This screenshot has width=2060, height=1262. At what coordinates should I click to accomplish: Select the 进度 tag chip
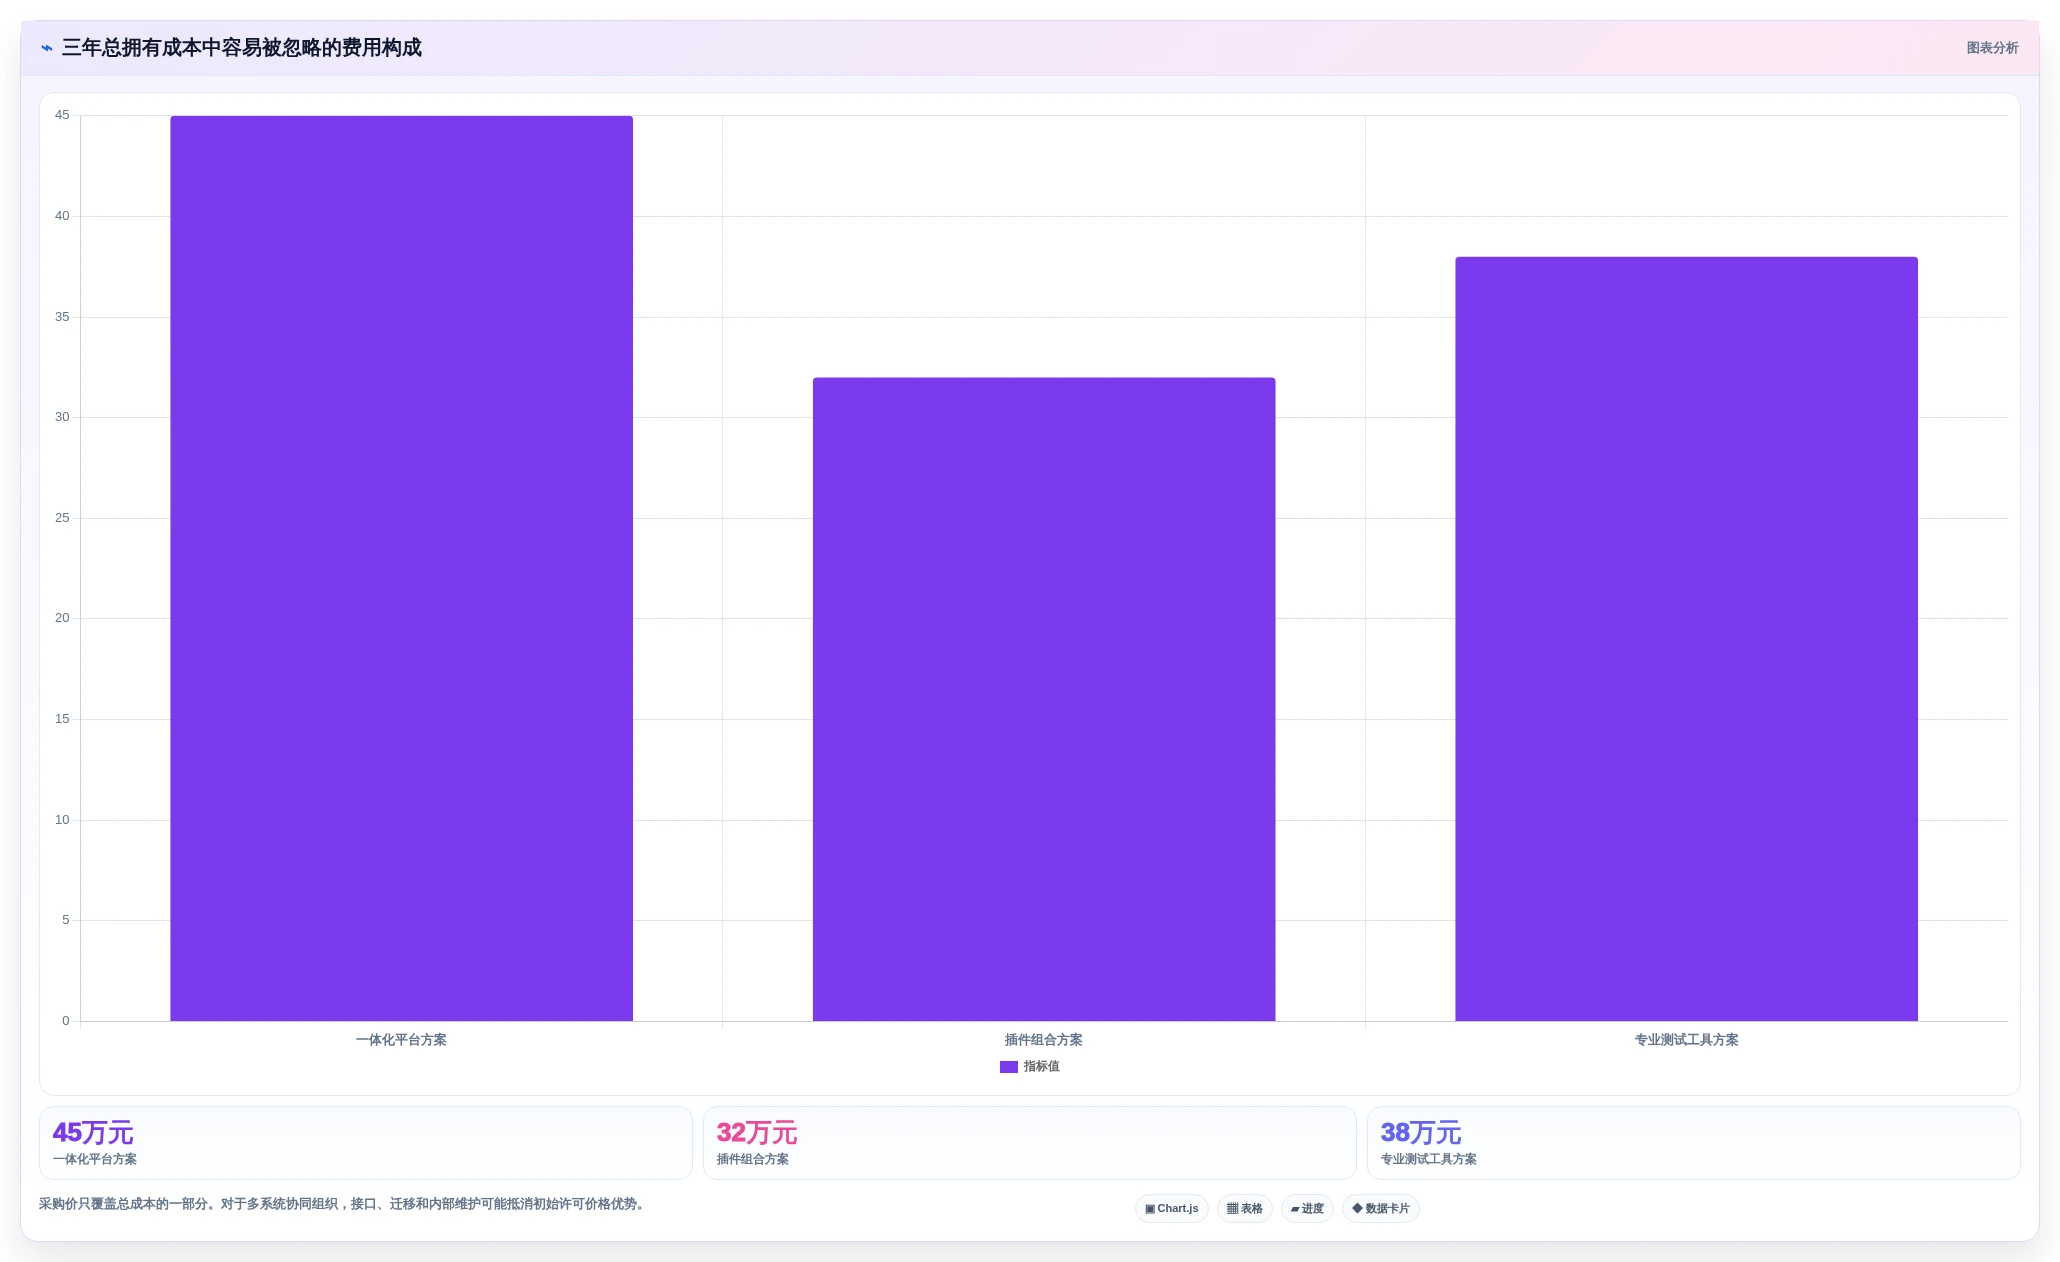click(1307, 1209)
